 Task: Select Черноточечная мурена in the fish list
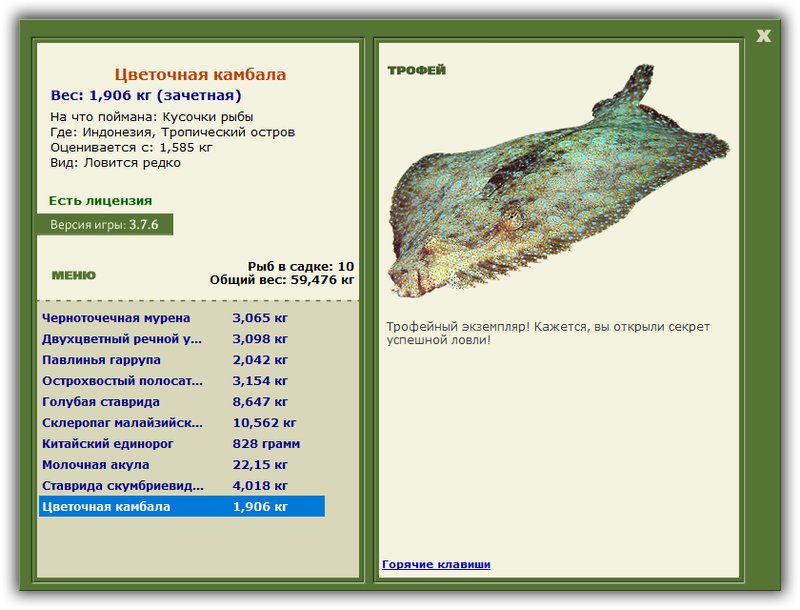point(182,318)
